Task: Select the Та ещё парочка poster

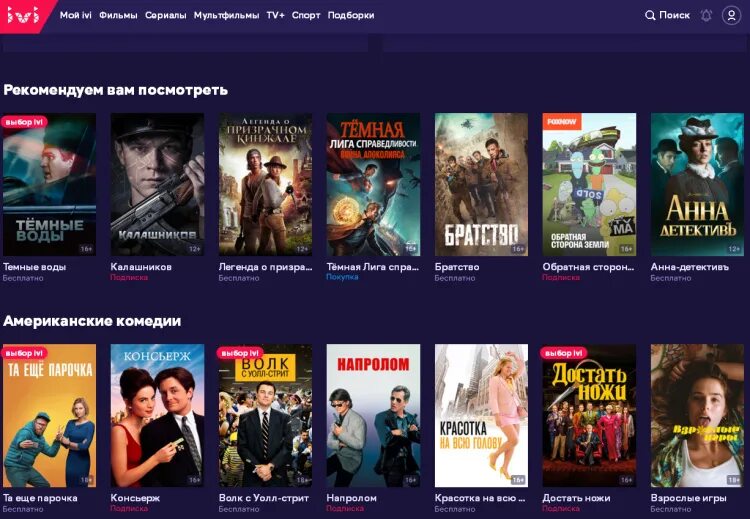Action: click(x=49, y=415)
